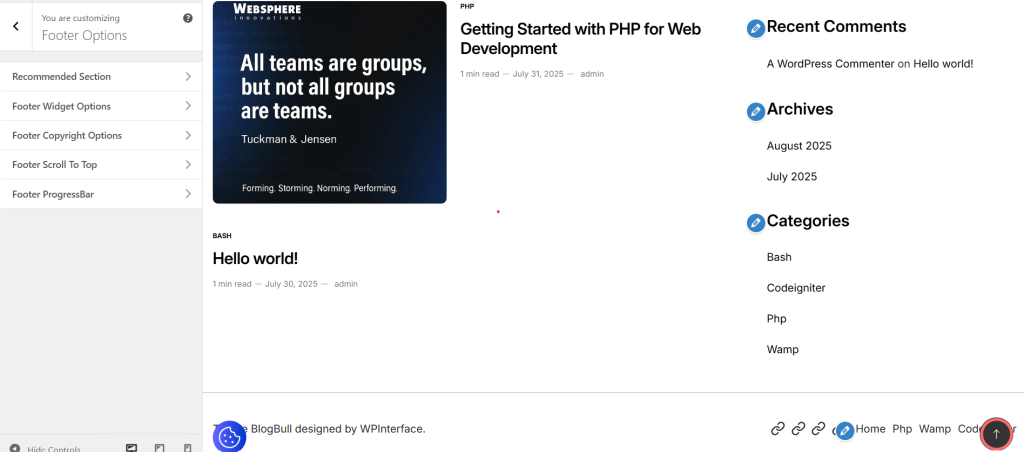Click the scroll-to-top arrow button
This screenshot has height=452, width=1024.
click(995, 433)
